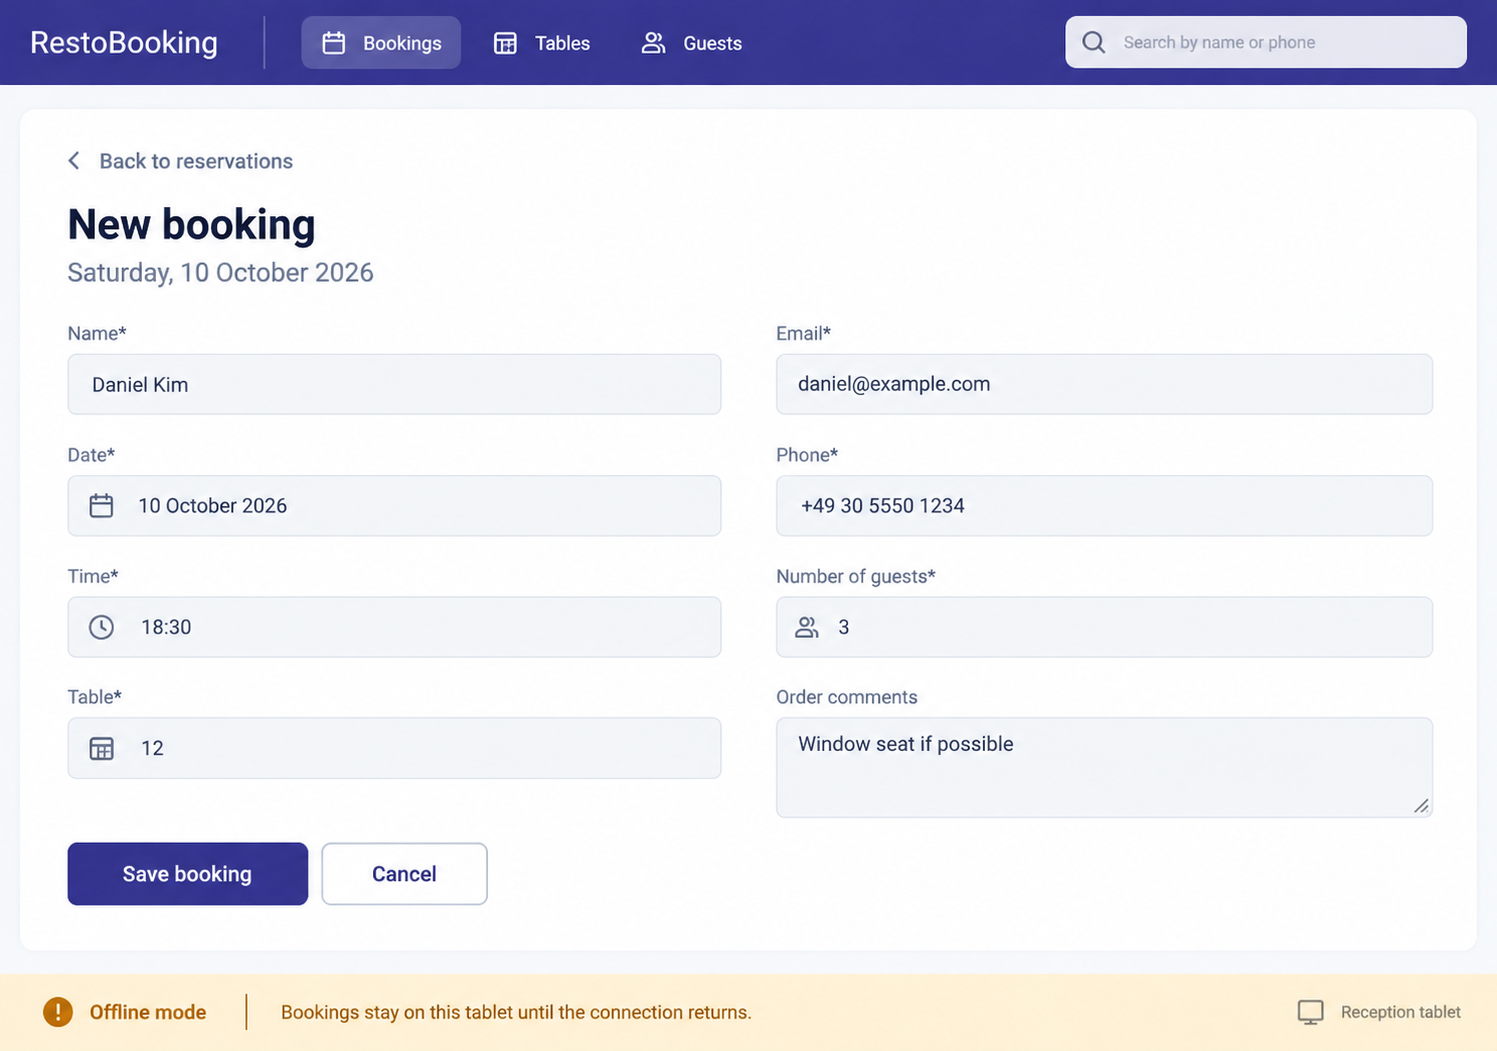Click the clock icon in the Time field

(x=101, y=627)
